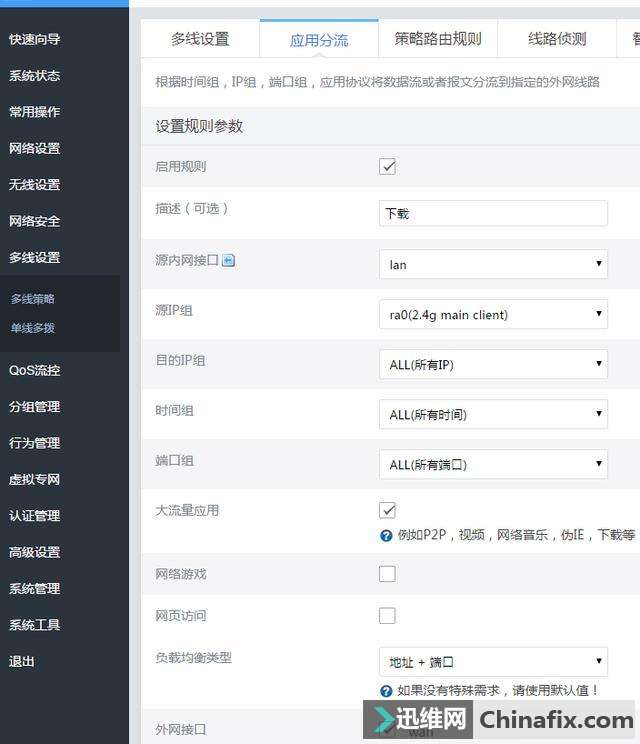The width and height of the screenshot is (640, 744).
Task: Switch to the 线路侦测 tab
Action: tap(557, 40)
